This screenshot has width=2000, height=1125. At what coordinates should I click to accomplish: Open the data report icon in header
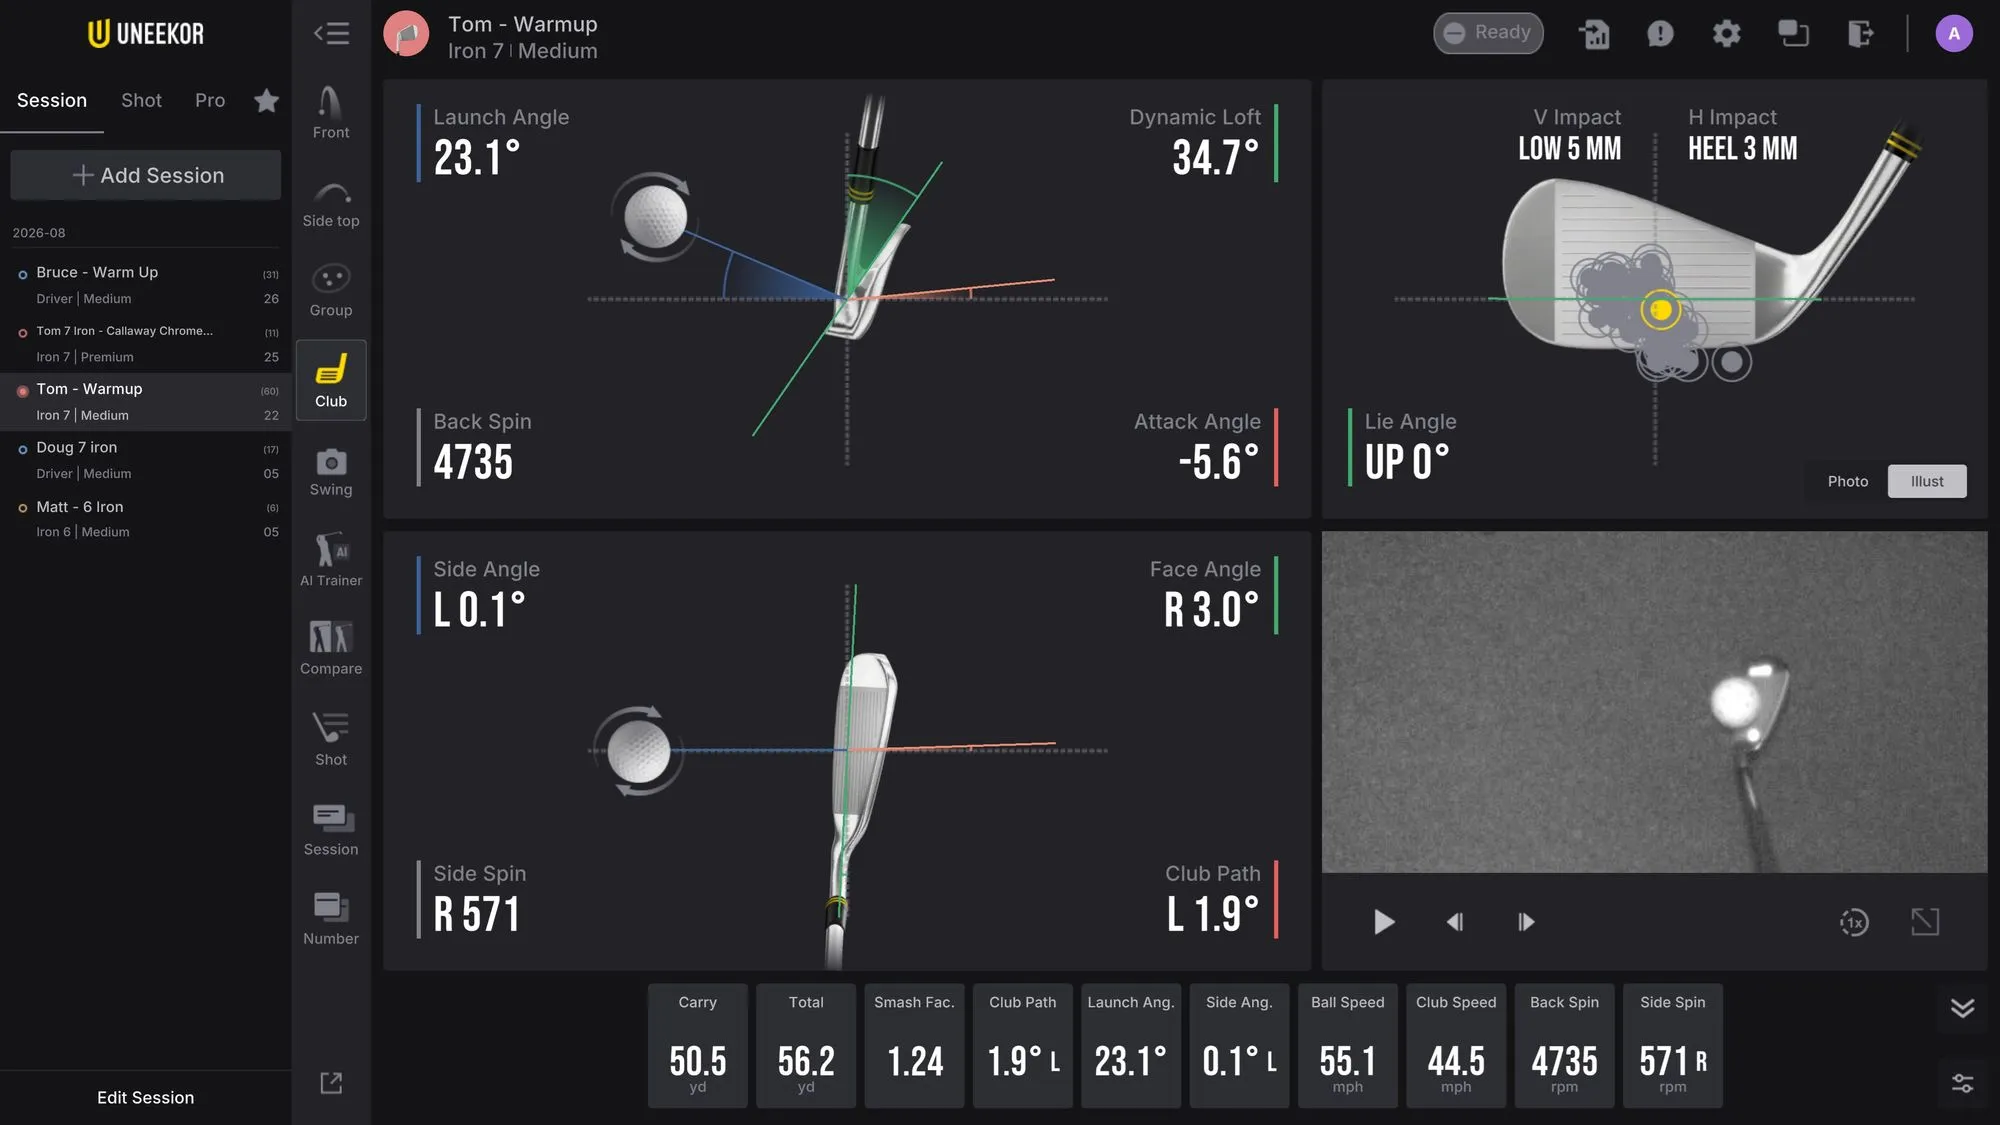tap(1594, 33)
